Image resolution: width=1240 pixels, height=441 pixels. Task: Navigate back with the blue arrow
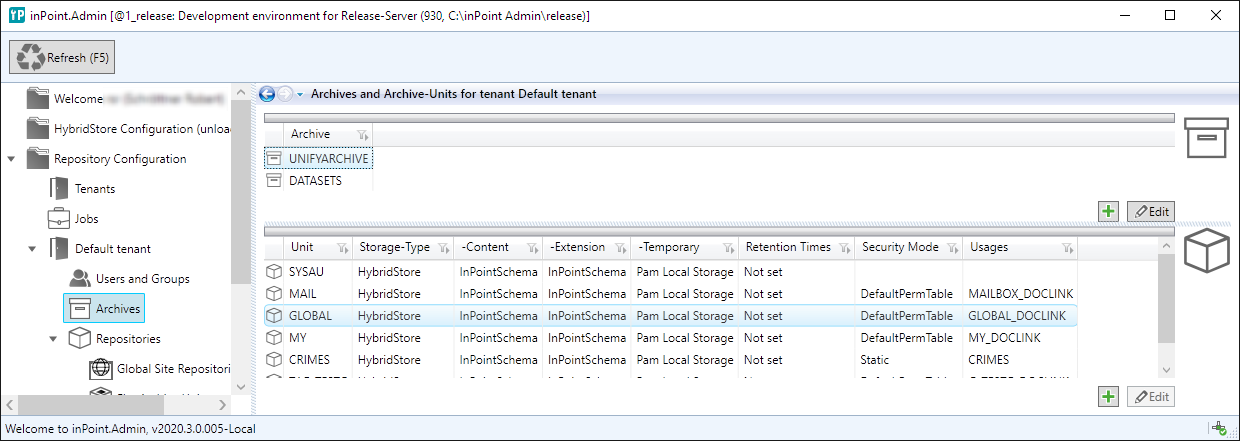point(267,94)
